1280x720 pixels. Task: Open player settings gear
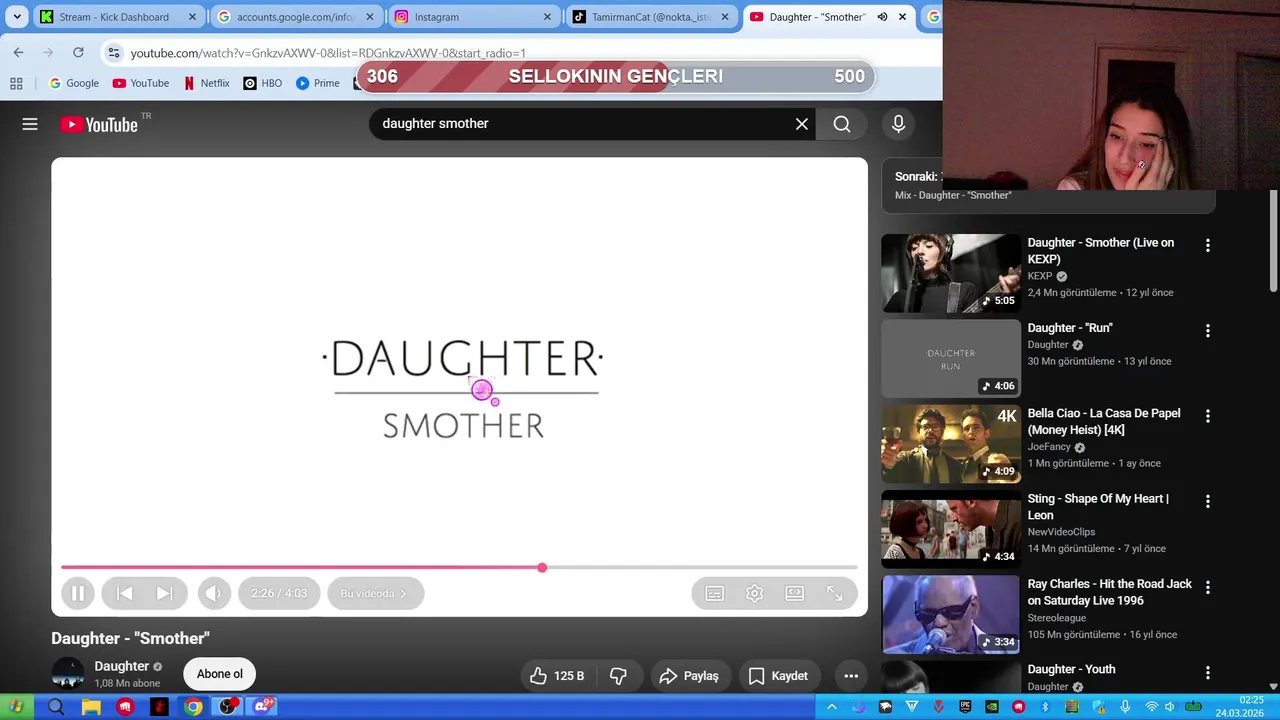click(x=755, y=593)
